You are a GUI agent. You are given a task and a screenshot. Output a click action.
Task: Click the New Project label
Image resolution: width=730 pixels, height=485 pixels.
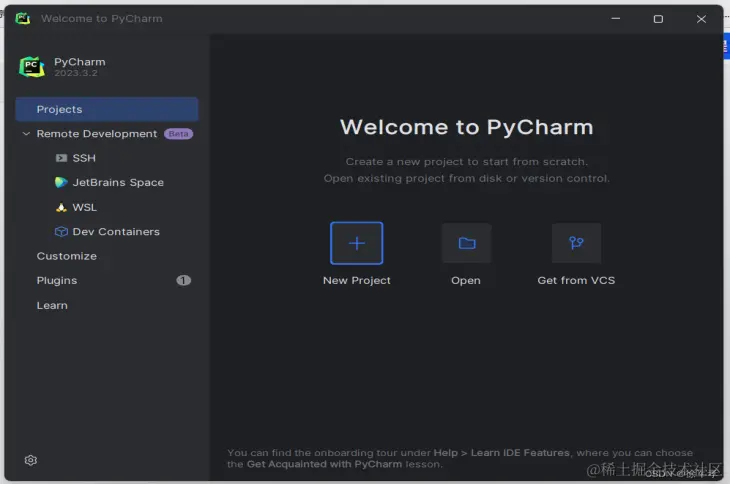357,280
